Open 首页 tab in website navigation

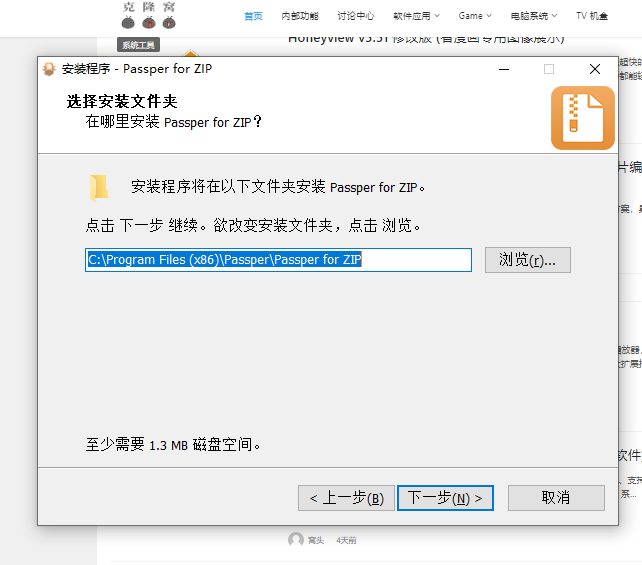[x=253, y=16]
